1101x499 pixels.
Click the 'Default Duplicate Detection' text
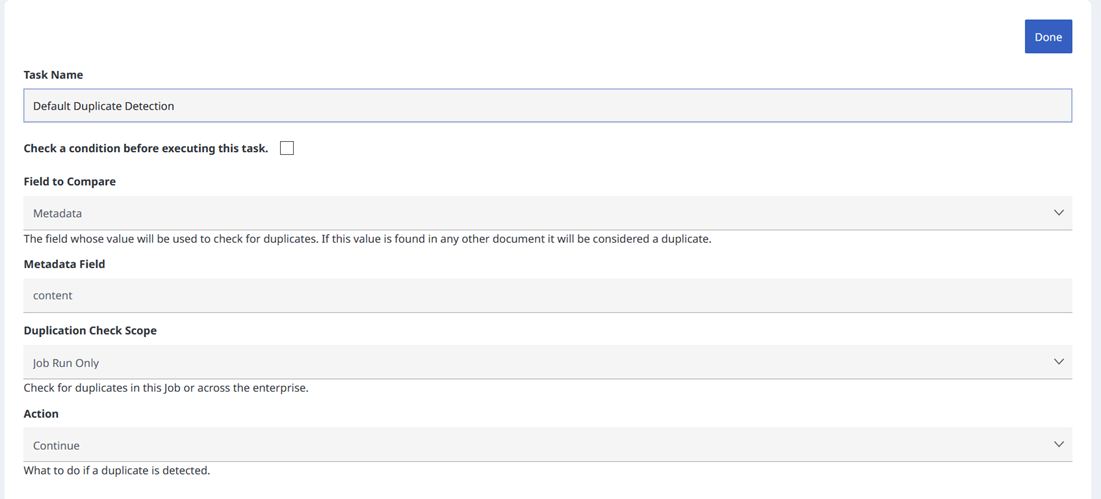pyautogui.click(x=104, y=106)
